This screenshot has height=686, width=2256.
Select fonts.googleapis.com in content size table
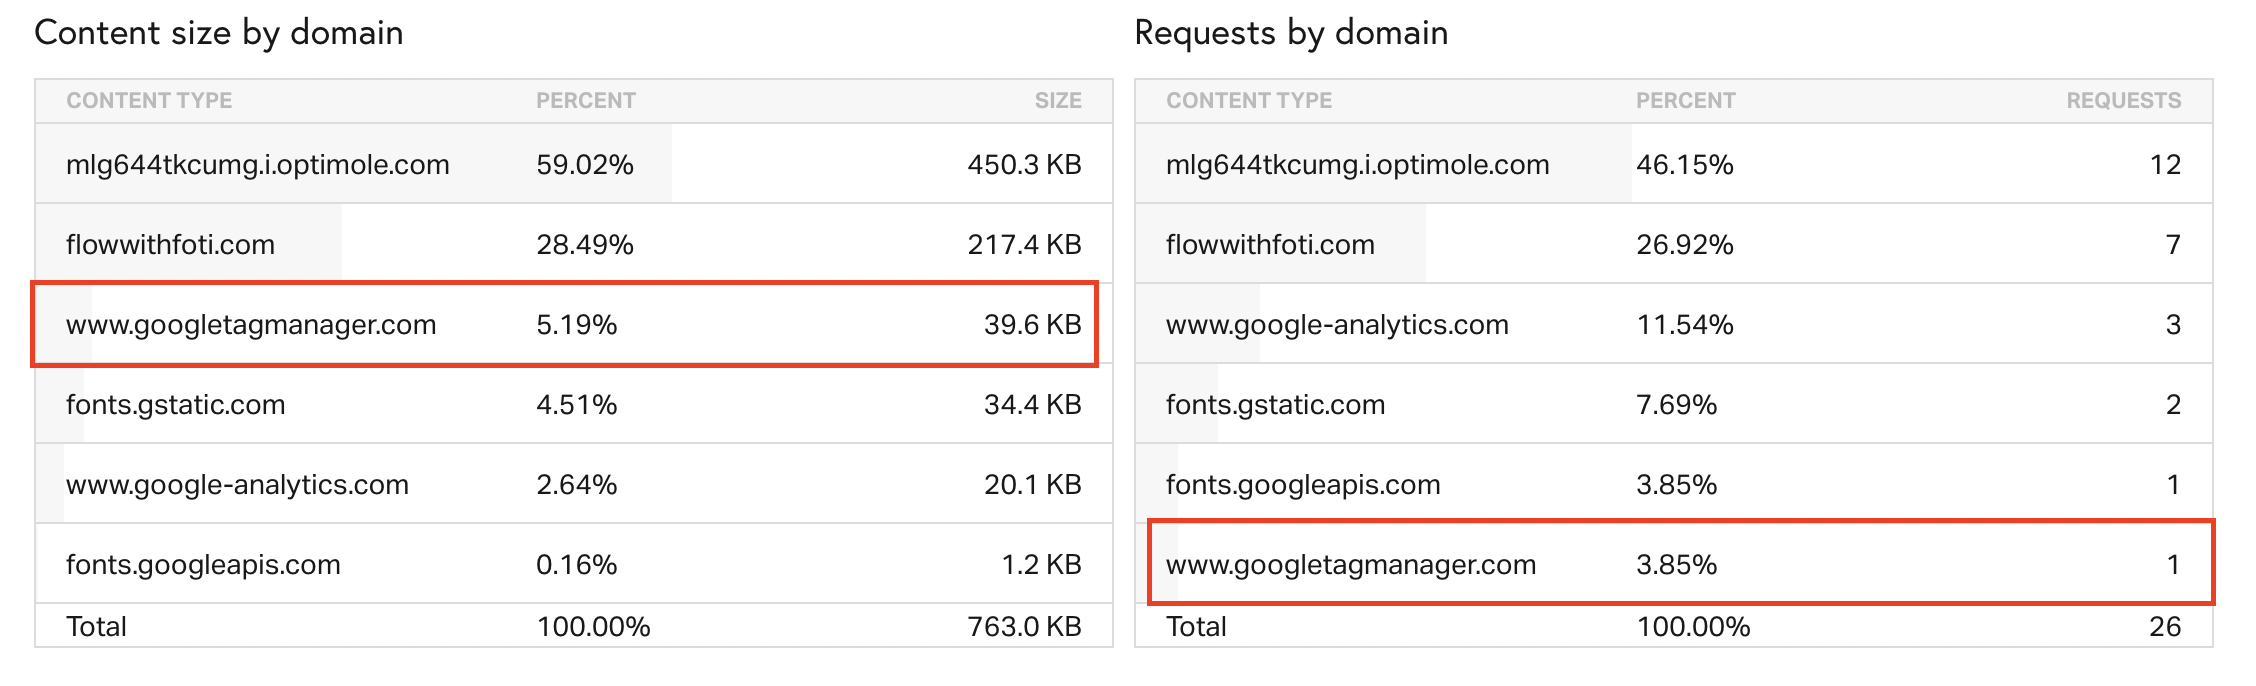(x=203, y=565)
